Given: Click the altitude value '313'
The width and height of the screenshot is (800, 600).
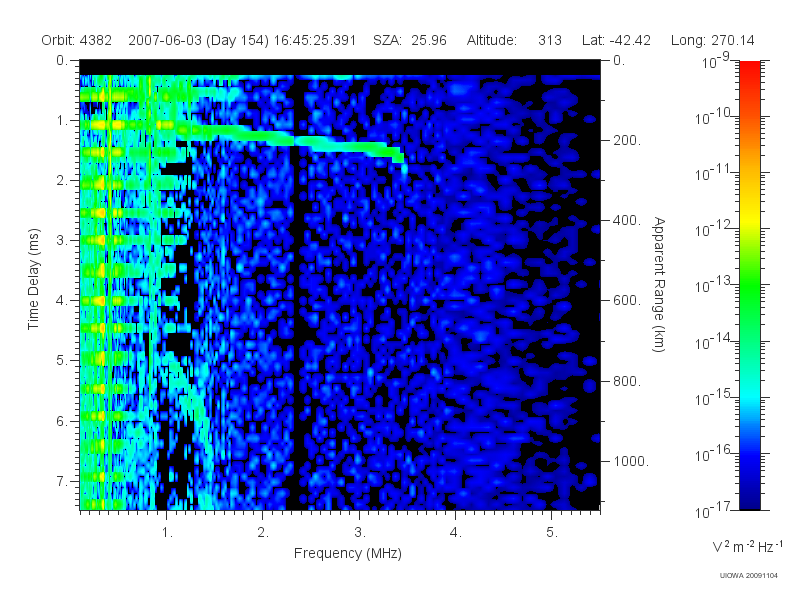Looking at the screenshot, I should click(x=549, y=40).
